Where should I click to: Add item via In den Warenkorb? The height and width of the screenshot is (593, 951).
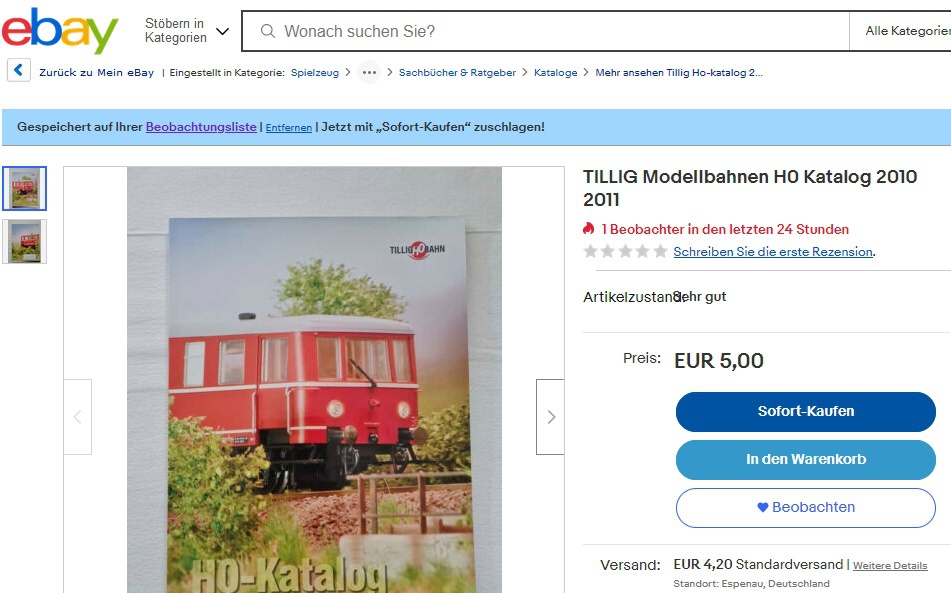pyautogui.click(x=805, y=460)
